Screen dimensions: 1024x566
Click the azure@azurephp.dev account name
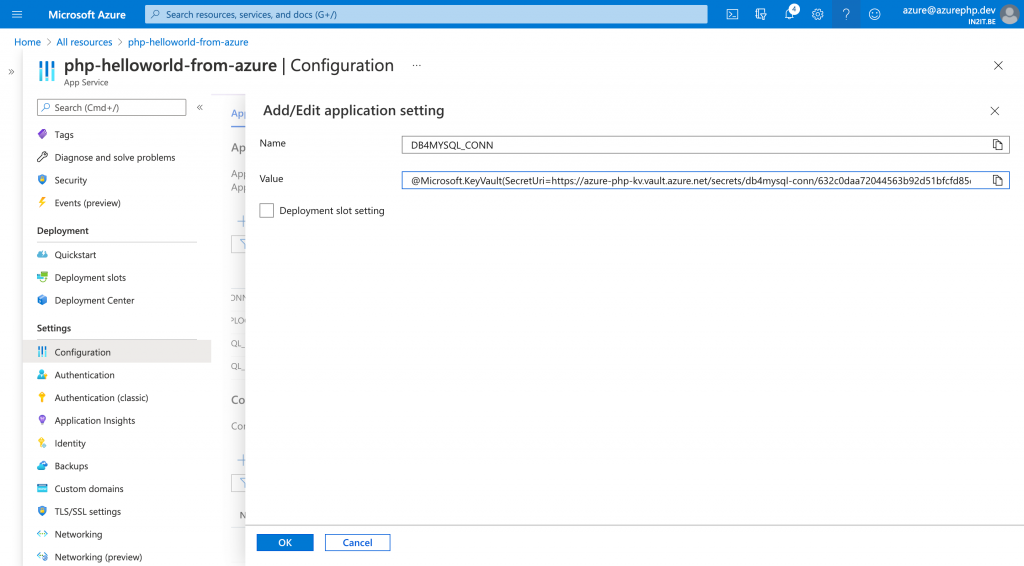click(x=949, y=10)
